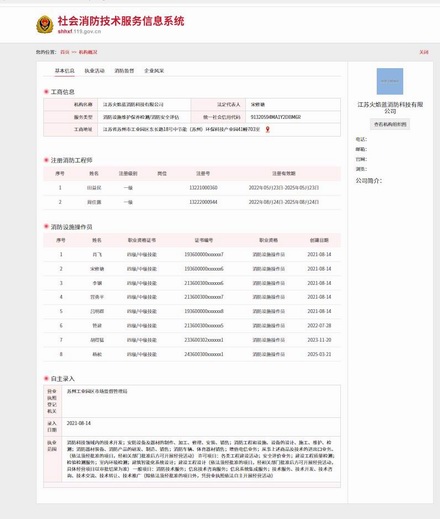Click the shhxf.119.gov.cn address text
The width and height of the screenshot is (440, 519).
(x=79, y=31)
